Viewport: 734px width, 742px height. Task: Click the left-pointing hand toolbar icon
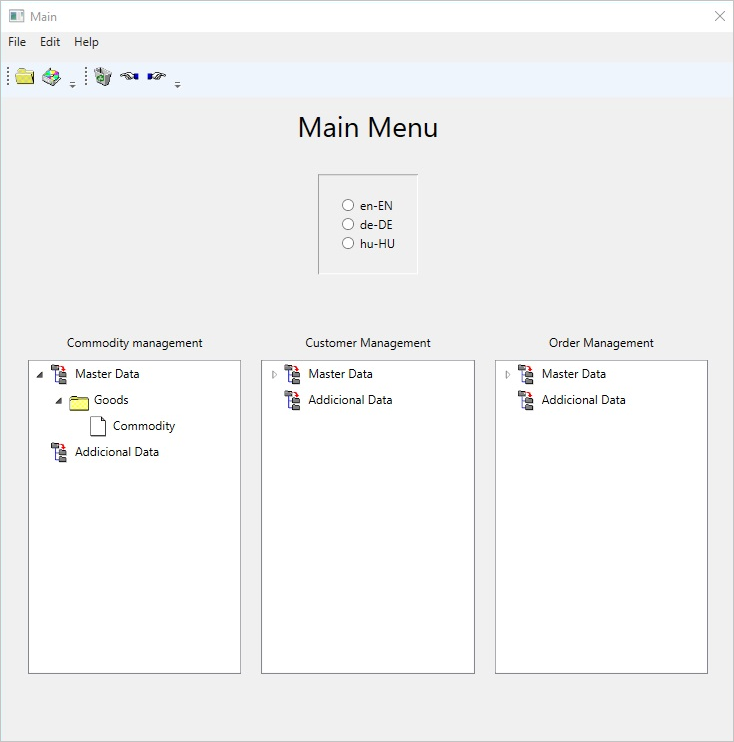point(129,77)
